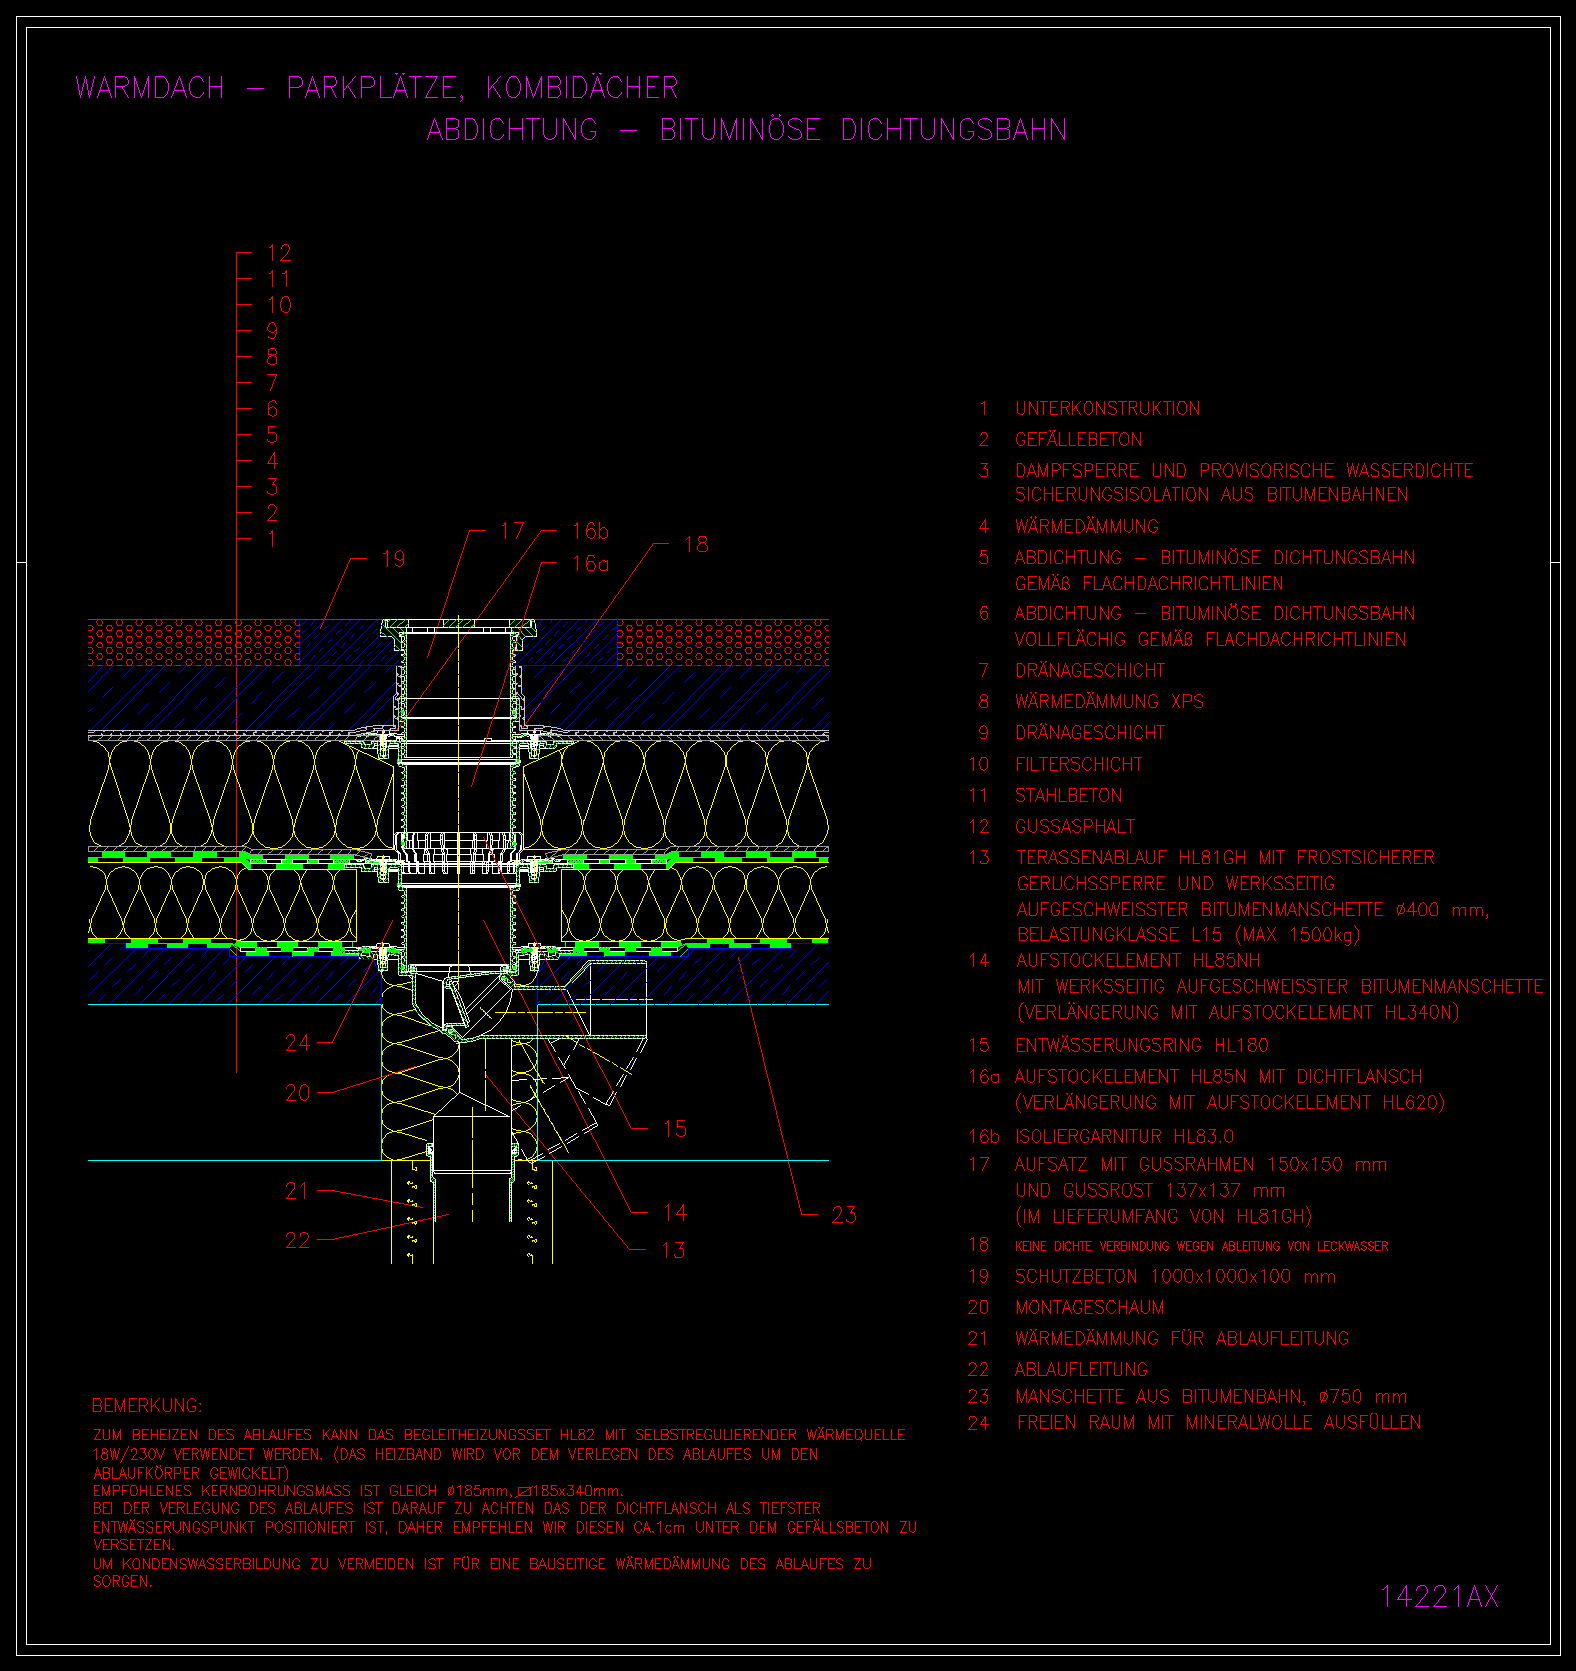Select '(IM LIEFERUMFANG VON HL81GH)' text

tap(1163, 1216)
